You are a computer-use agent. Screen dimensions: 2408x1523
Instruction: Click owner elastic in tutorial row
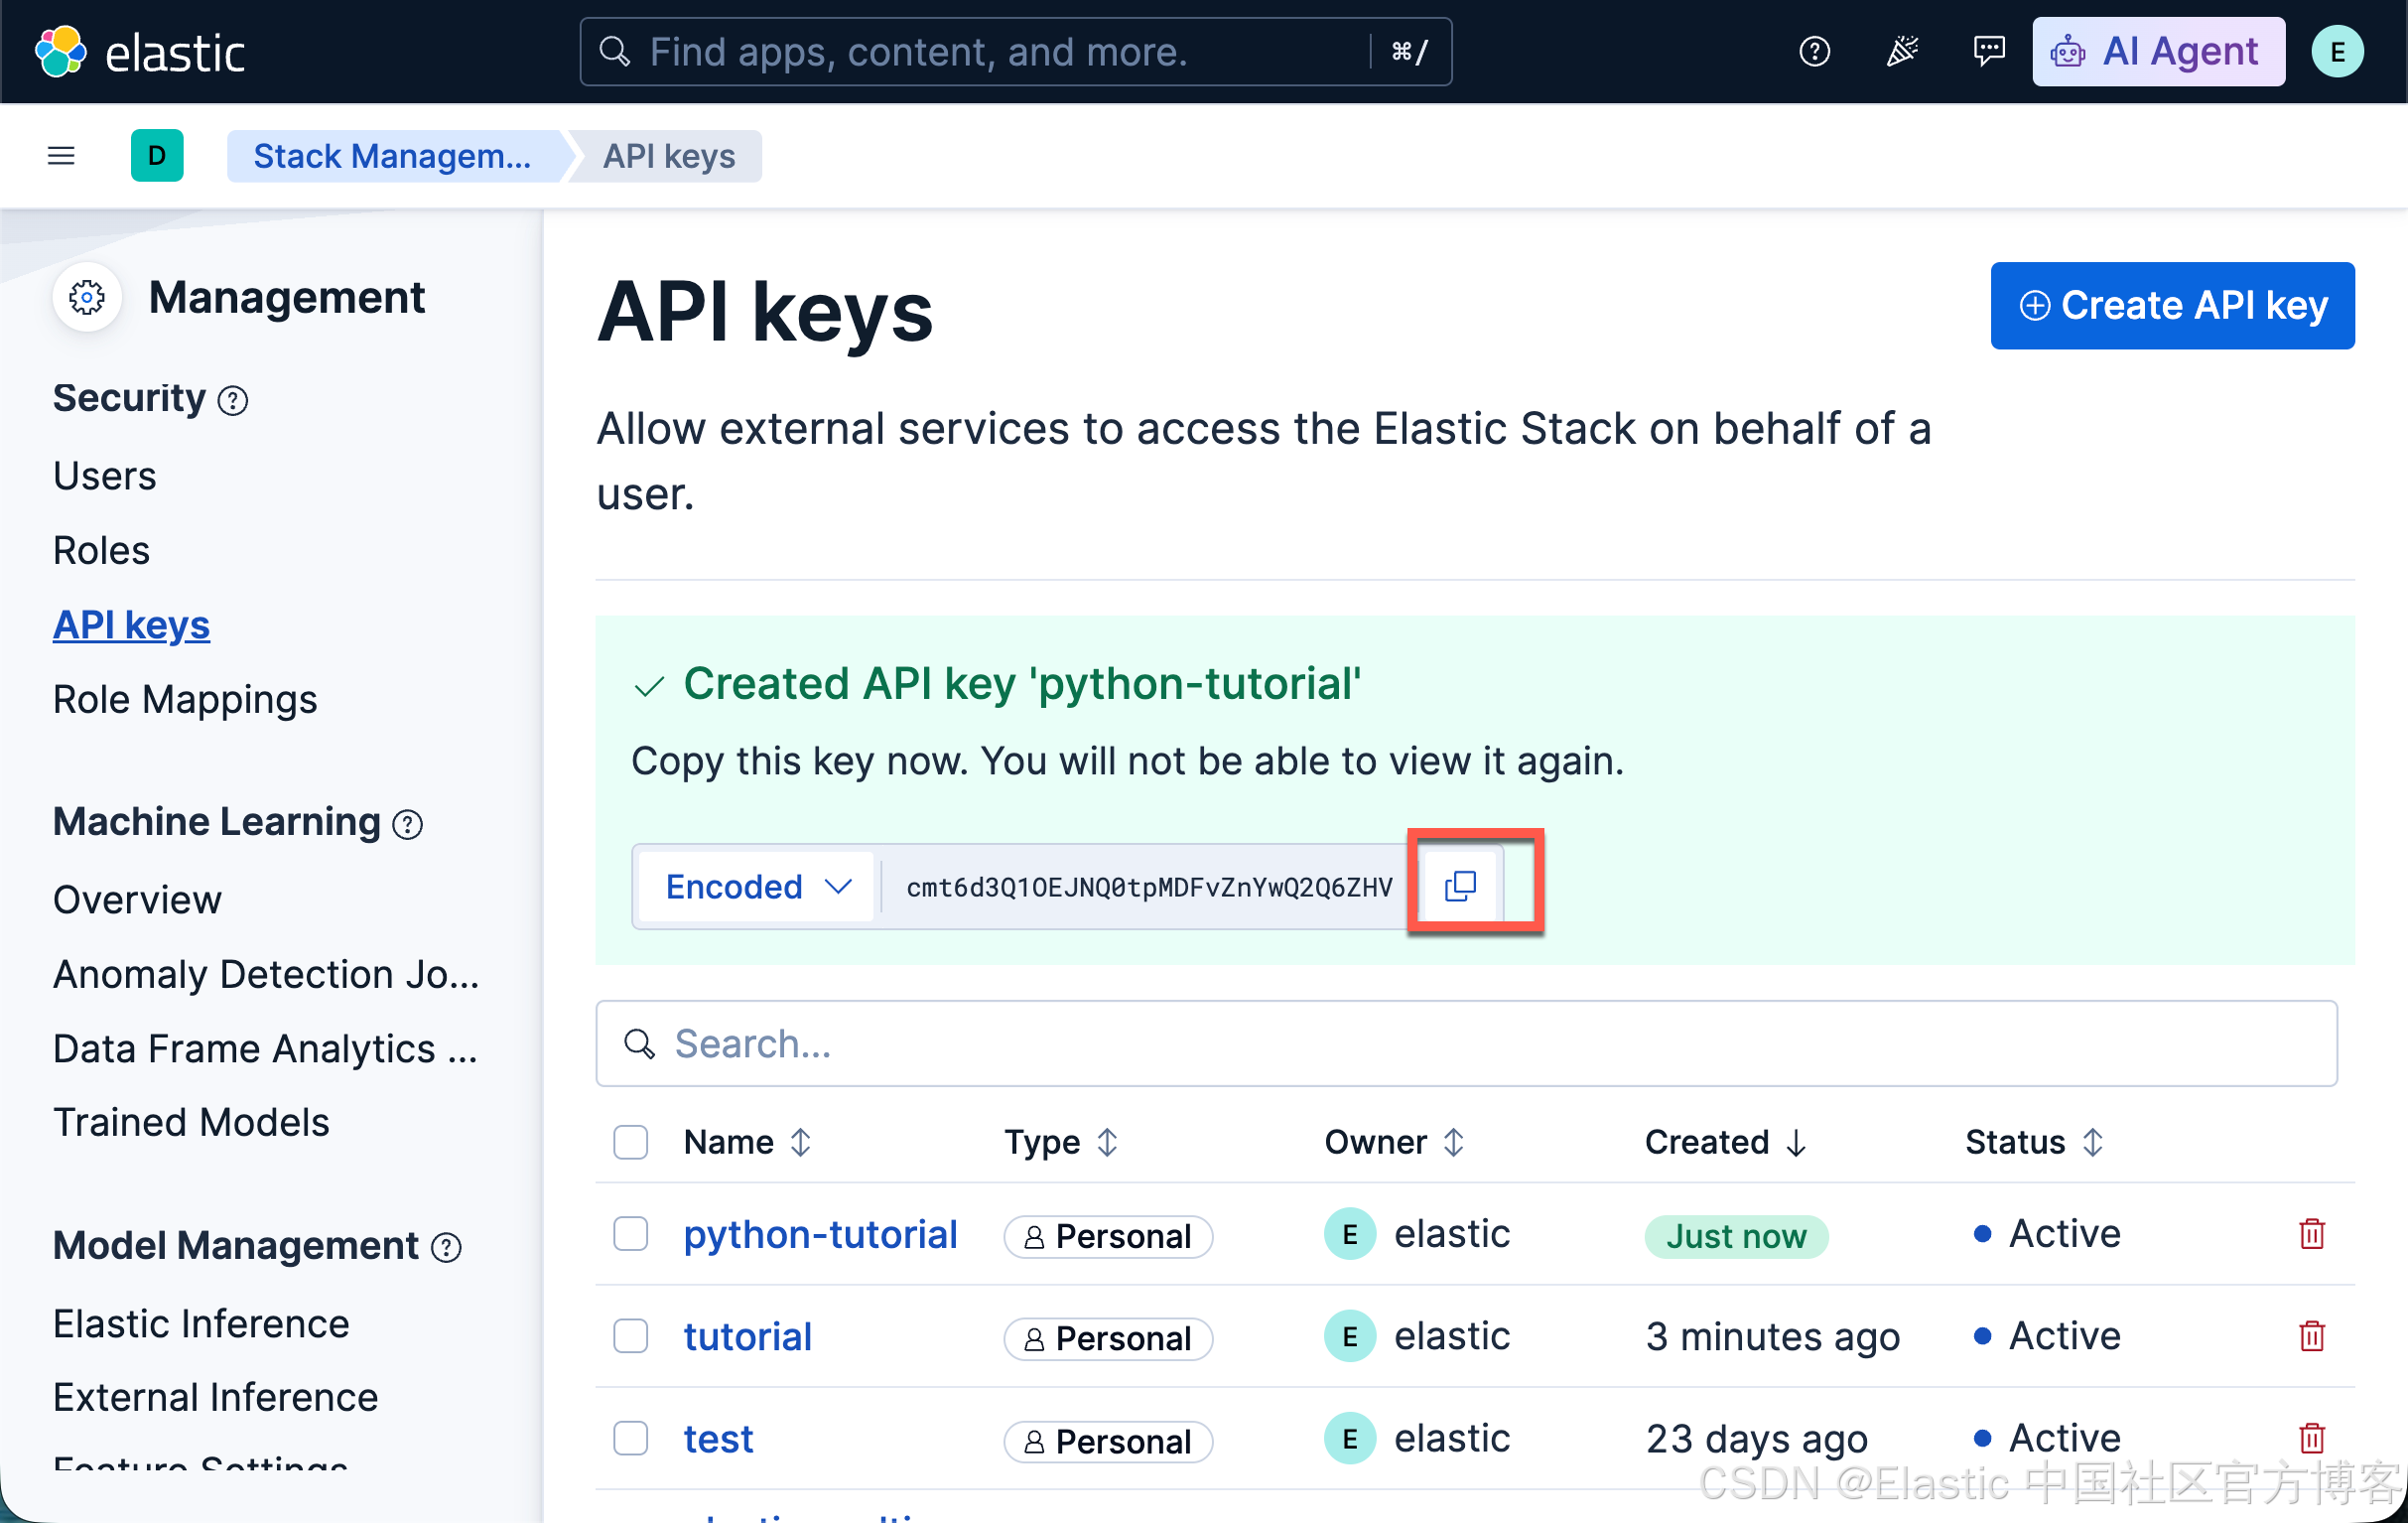point(1417,1336)
